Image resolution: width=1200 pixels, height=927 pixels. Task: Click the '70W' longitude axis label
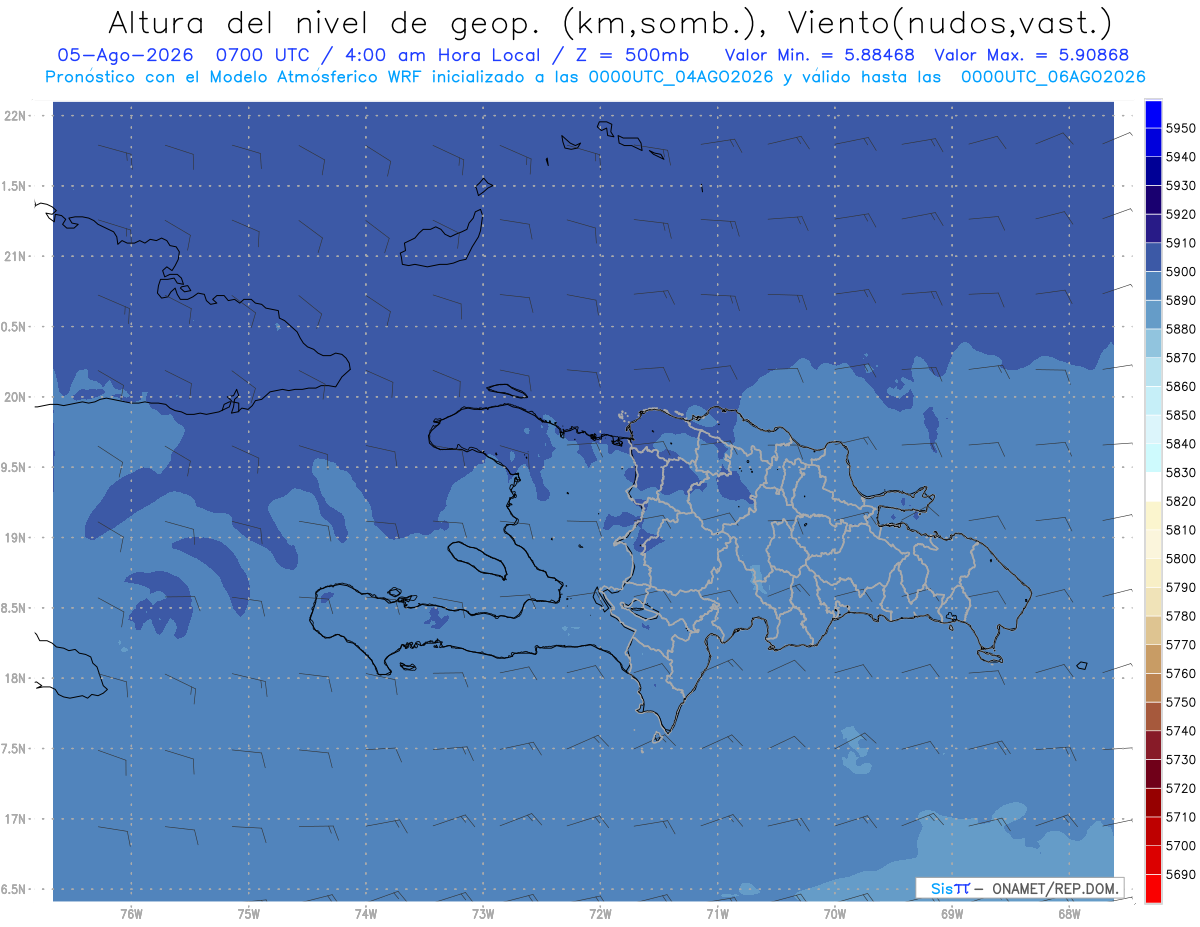[835, 913]
